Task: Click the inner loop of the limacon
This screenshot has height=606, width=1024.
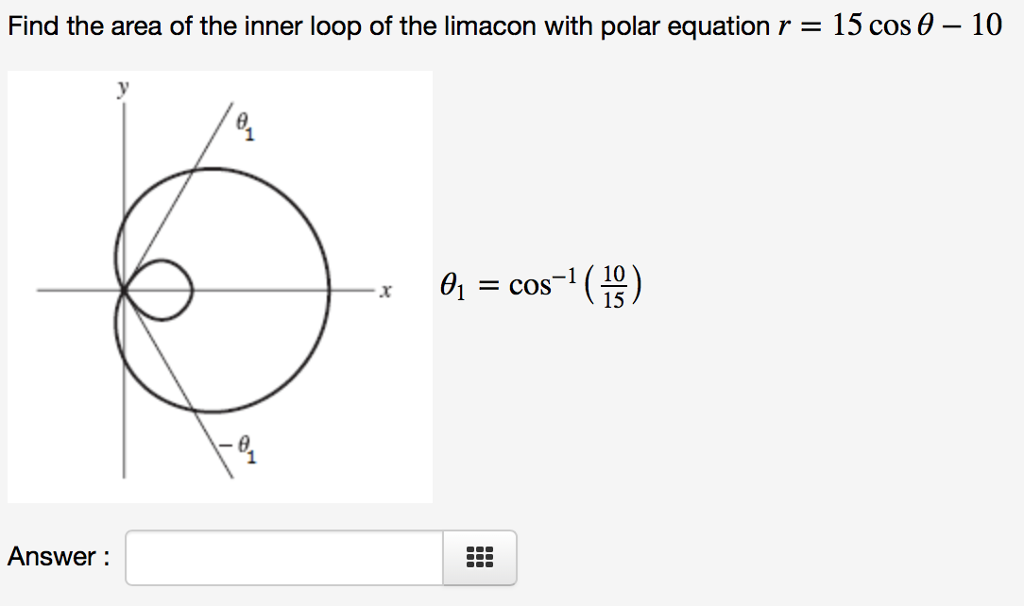Action: tap(159, 290)
